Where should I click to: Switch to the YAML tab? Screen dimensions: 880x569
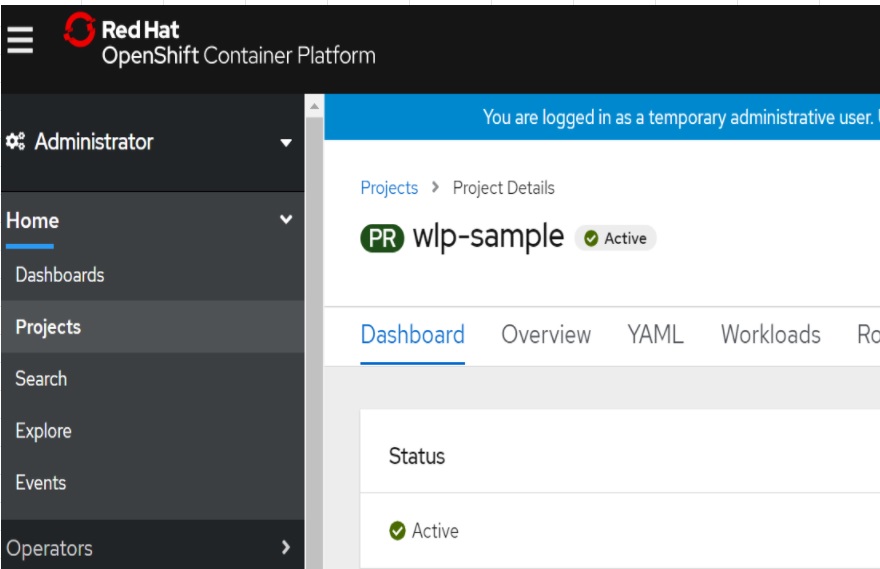(x=655, y=334)
